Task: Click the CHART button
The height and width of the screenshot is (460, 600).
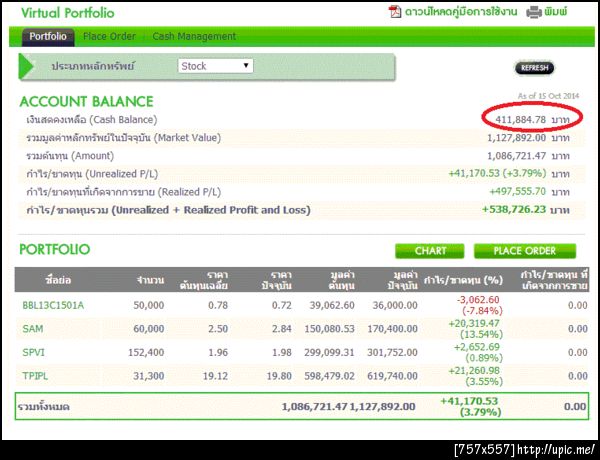Action: pyautogui.click(x=430, y=251)
